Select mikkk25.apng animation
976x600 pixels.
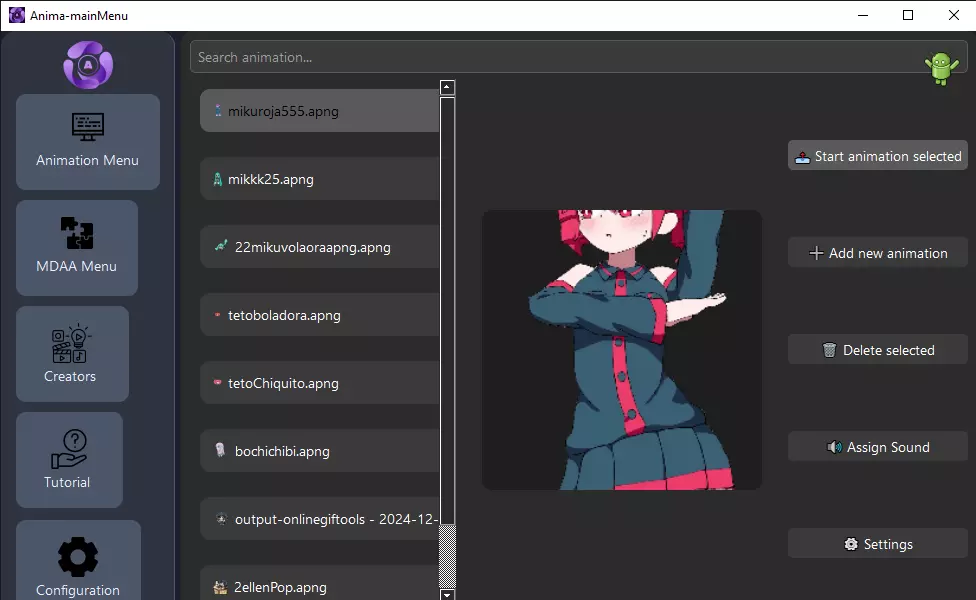click(x=319, y=179)
